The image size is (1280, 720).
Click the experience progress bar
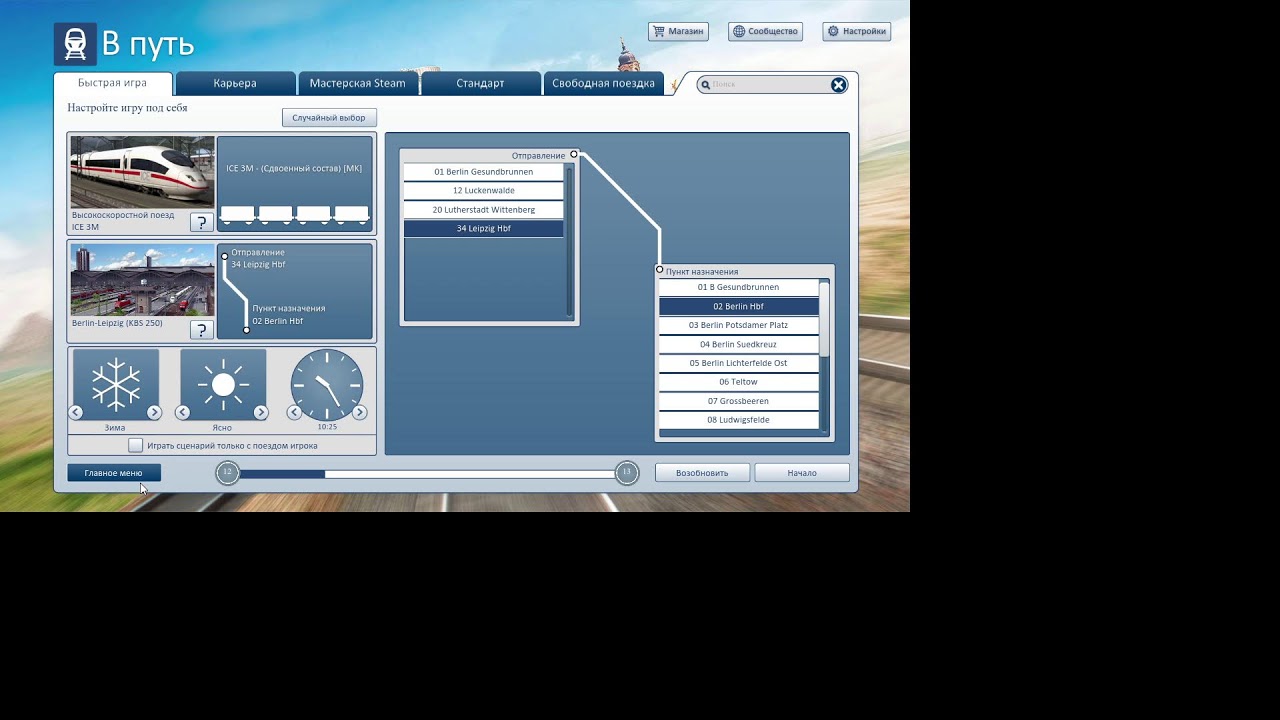click(x=427, y=474)
